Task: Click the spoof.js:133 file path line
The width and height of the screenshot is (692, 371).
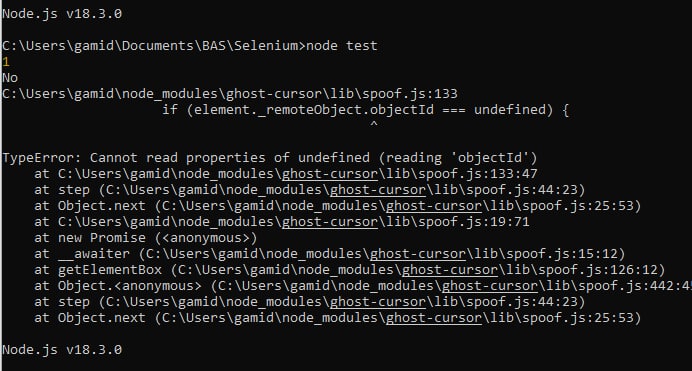Action: [230, 94]
